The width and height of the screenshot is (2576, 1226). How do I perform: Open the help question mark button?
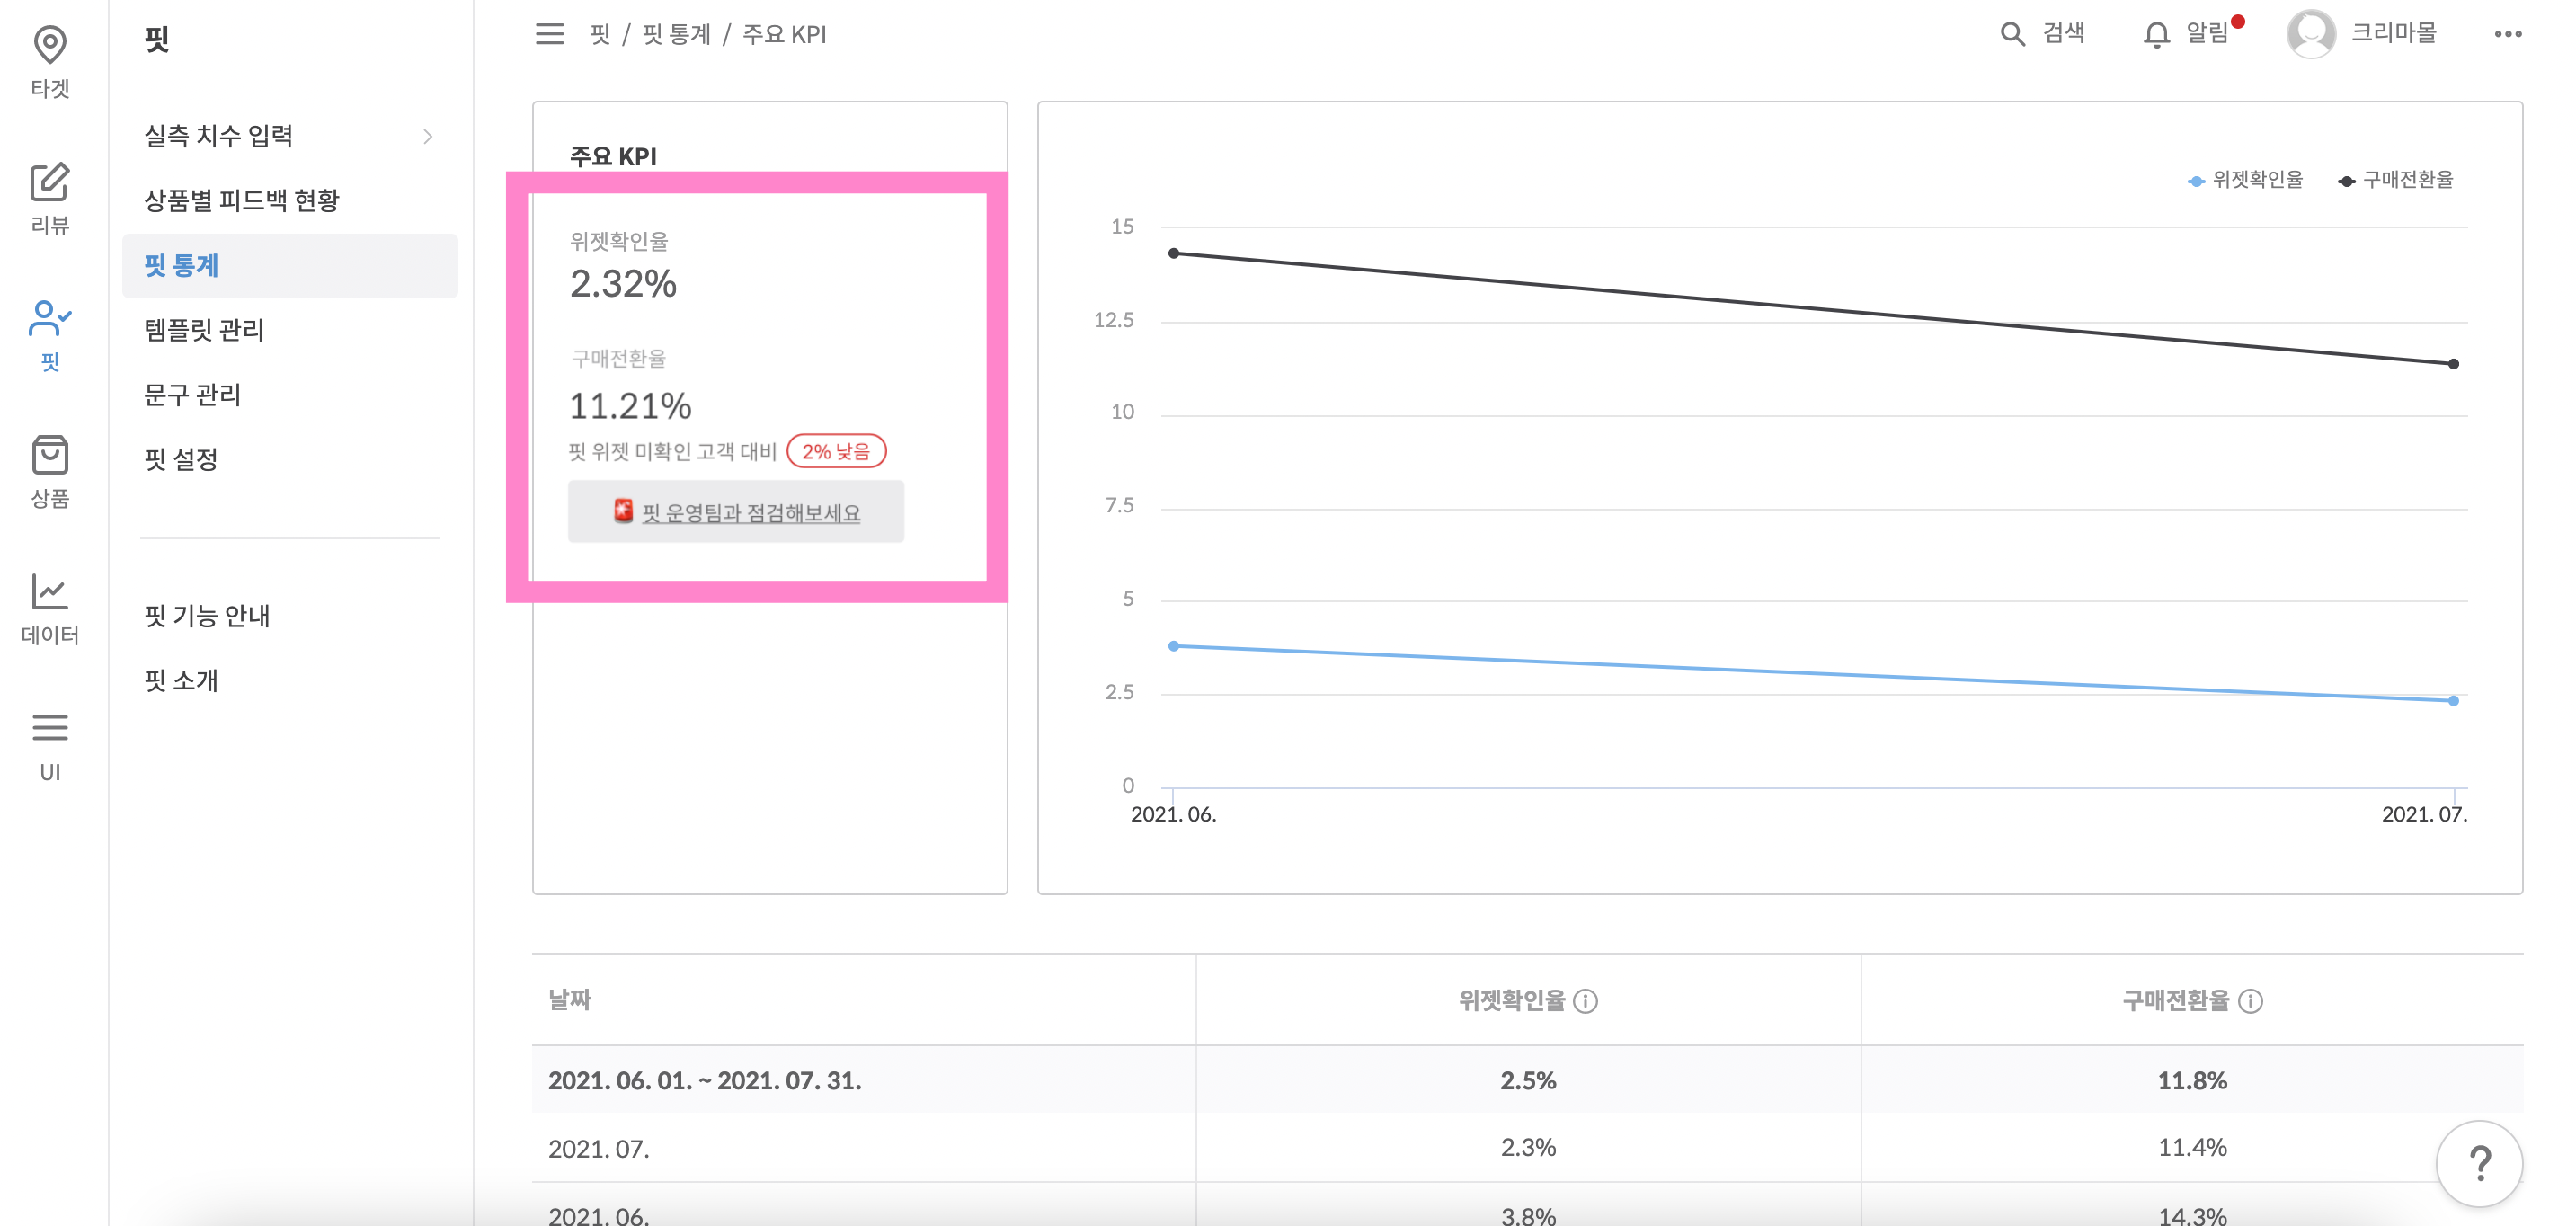coord(2479,1163)
